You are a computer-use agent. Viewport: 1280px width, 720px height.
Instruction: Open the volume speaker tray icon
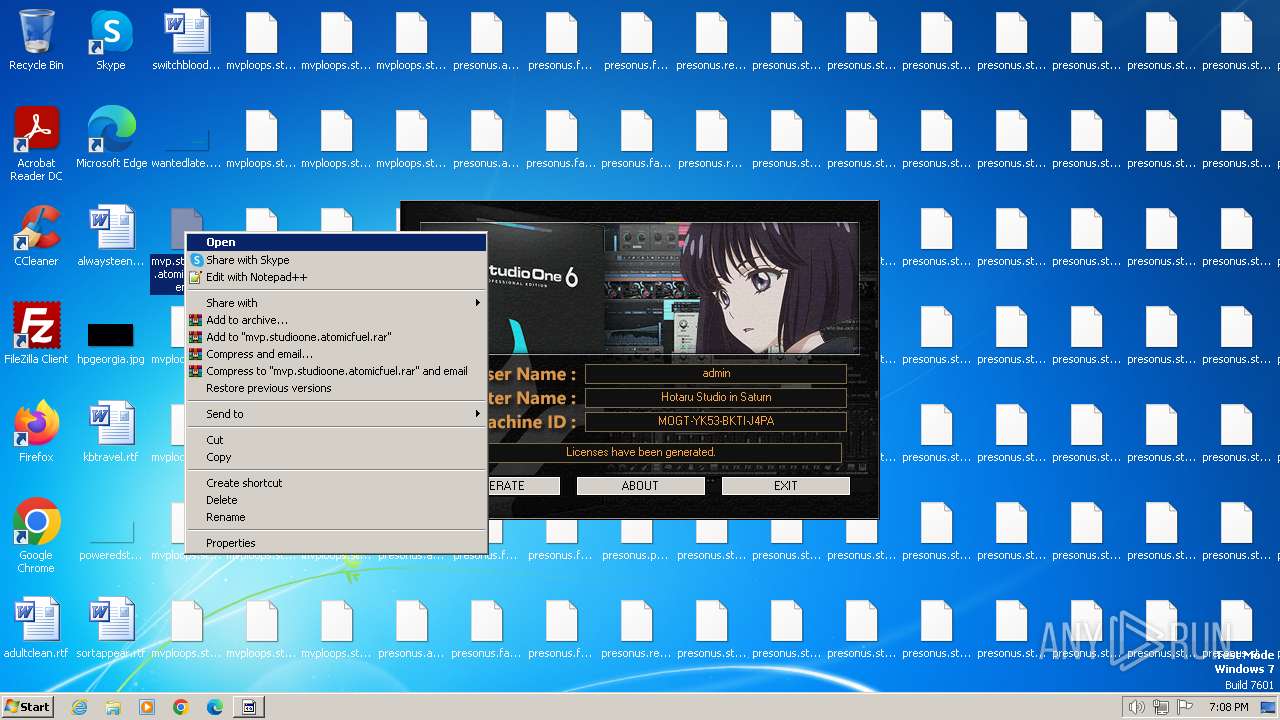[x=1136, y=707]
